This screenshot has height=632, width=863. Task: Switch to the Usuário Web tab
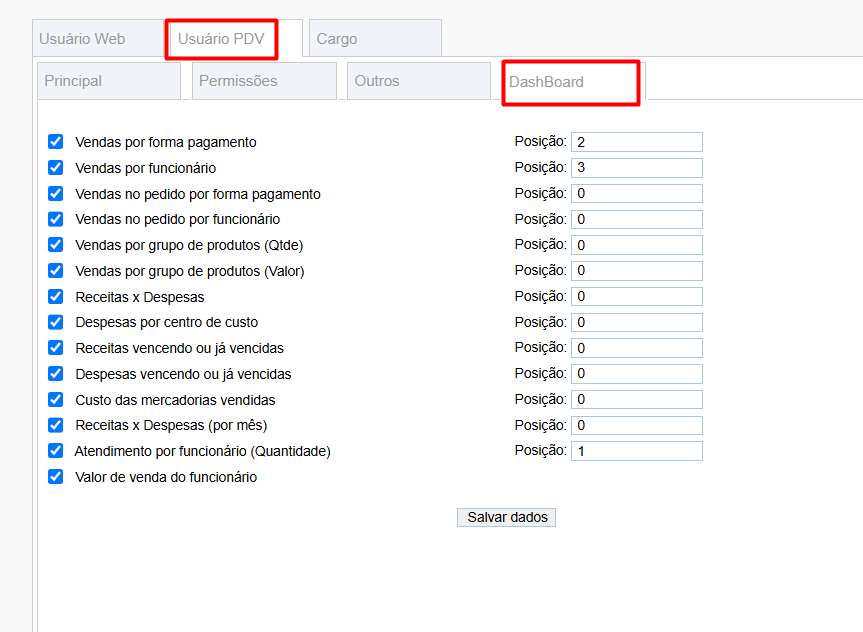tap(99, 39)
